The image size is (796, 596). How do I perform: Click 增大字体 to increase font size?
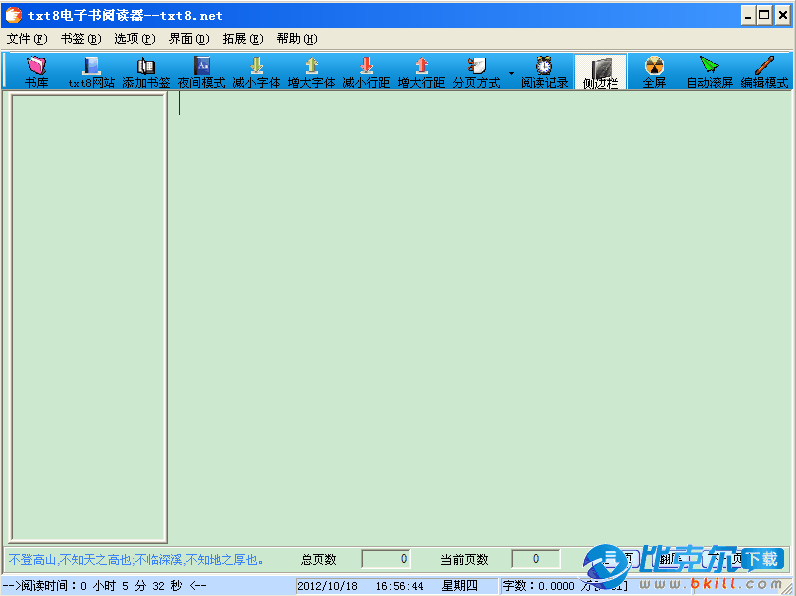311,72
